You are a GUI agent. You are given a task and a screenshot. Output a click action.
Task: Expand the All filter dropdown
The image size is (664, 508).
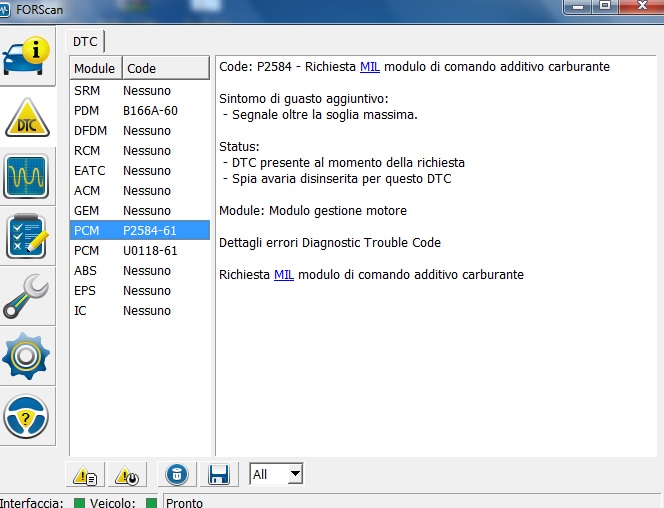coord(293,474)
